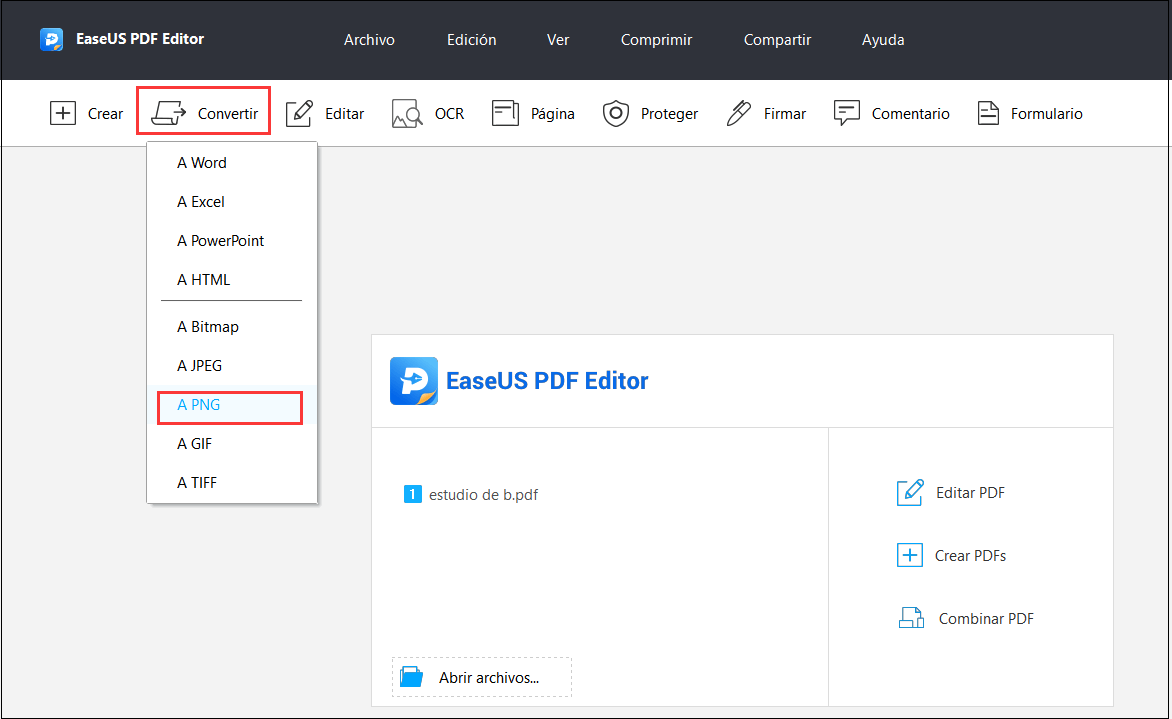Click the number 1 badge beside estudio de b.pdf
Viewport: 1172px width, 719px height.
tap(413, 494)
